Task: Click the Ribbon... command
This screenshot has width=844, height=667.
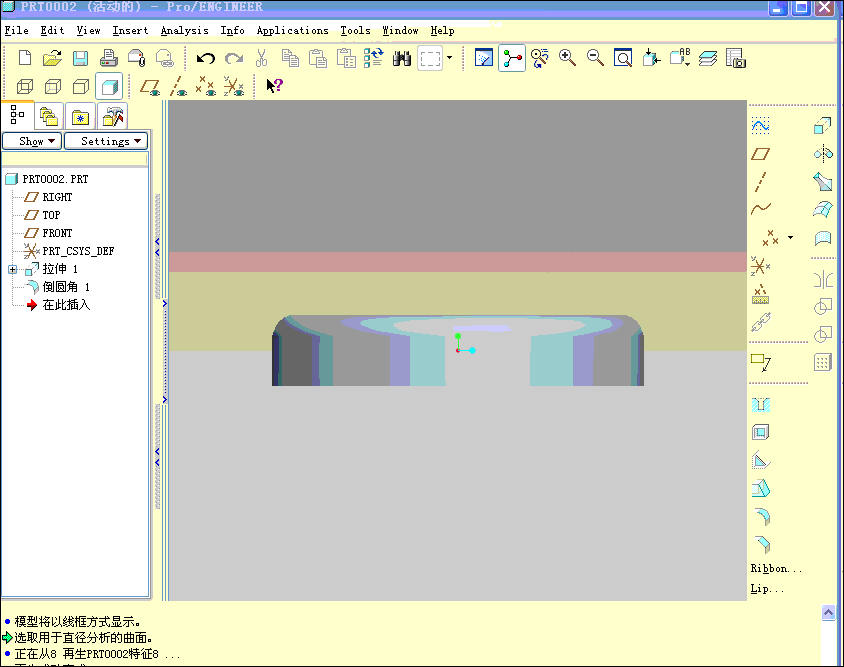Action: 776,568
